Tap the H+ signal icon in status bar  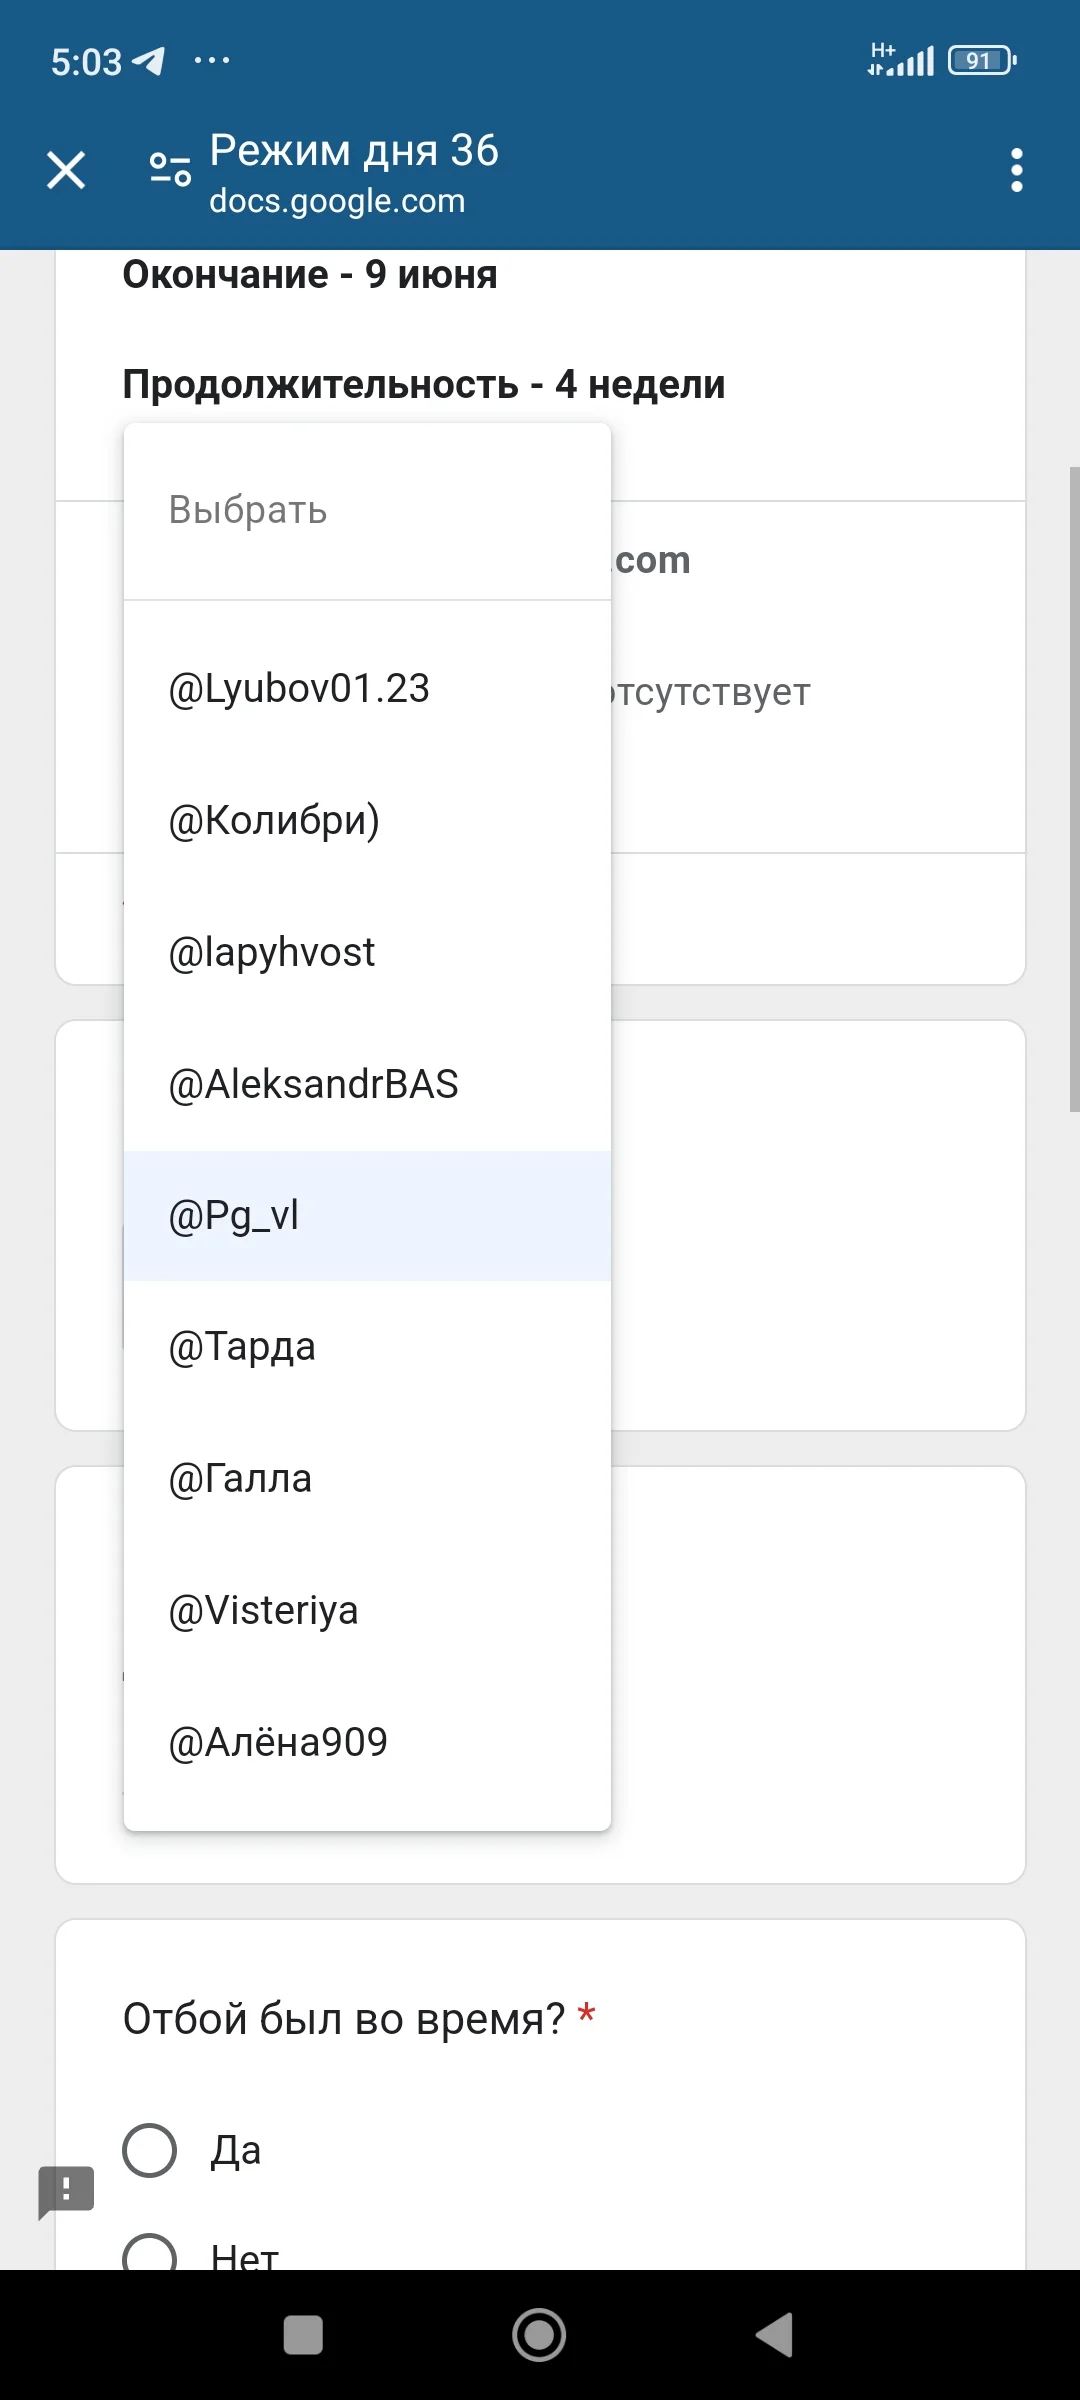898,60
